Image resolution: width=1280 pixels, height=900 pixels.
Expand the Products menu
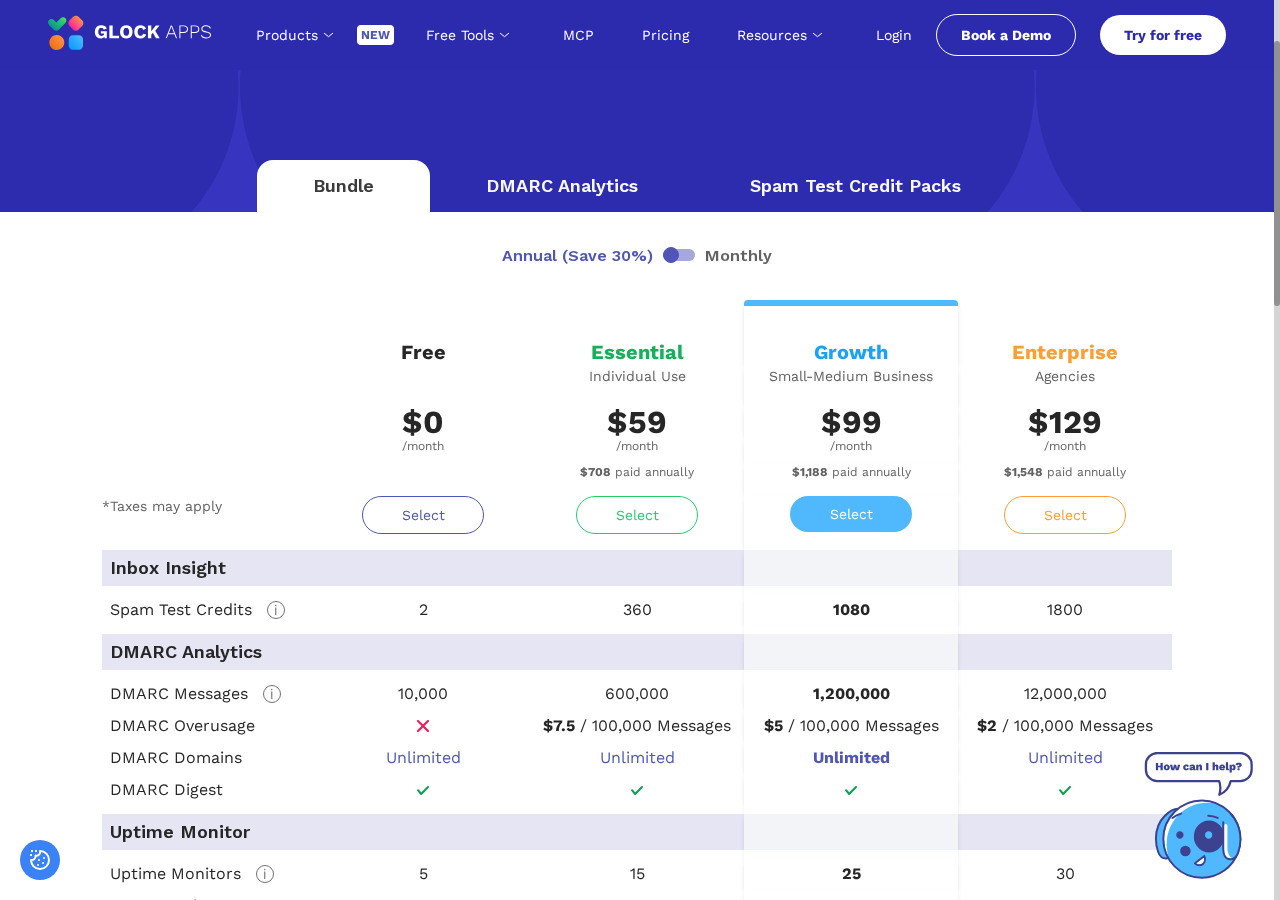[x=295, y=35]
